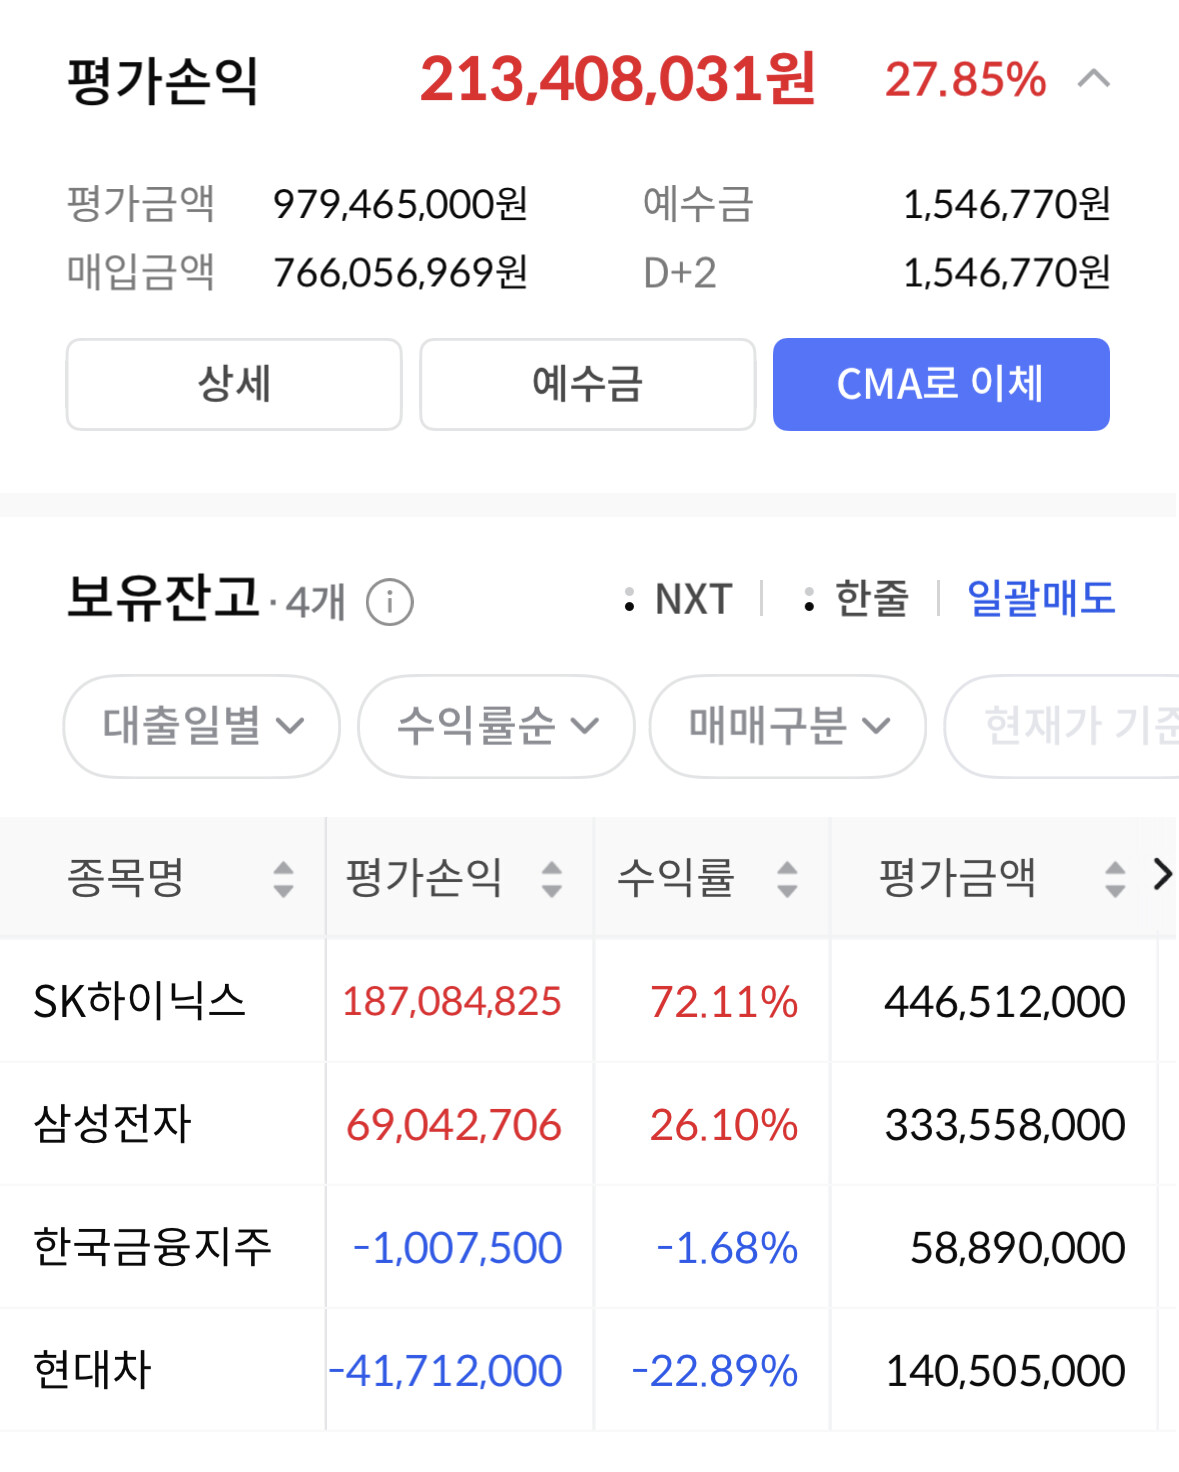The width and height of the screenshot is (1179, 1472).
Task: Tap the 상세 button
Action: pyautogui.click(x=234, y=384)
